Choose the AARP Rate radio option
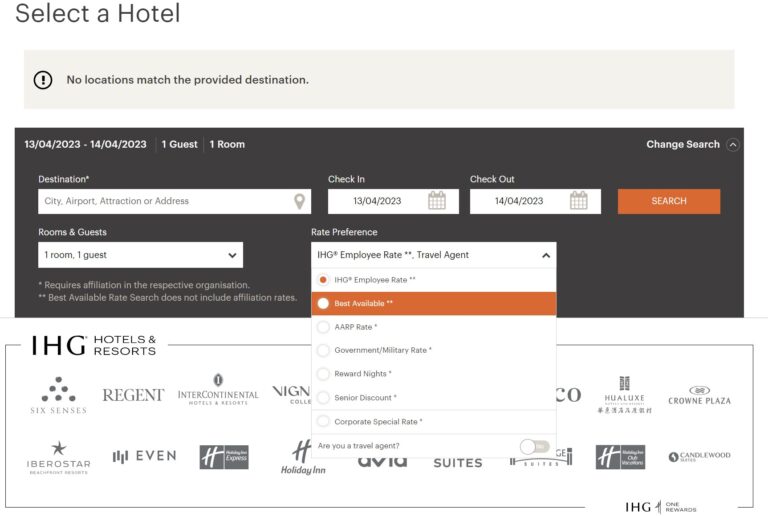 tap(323, 327)
